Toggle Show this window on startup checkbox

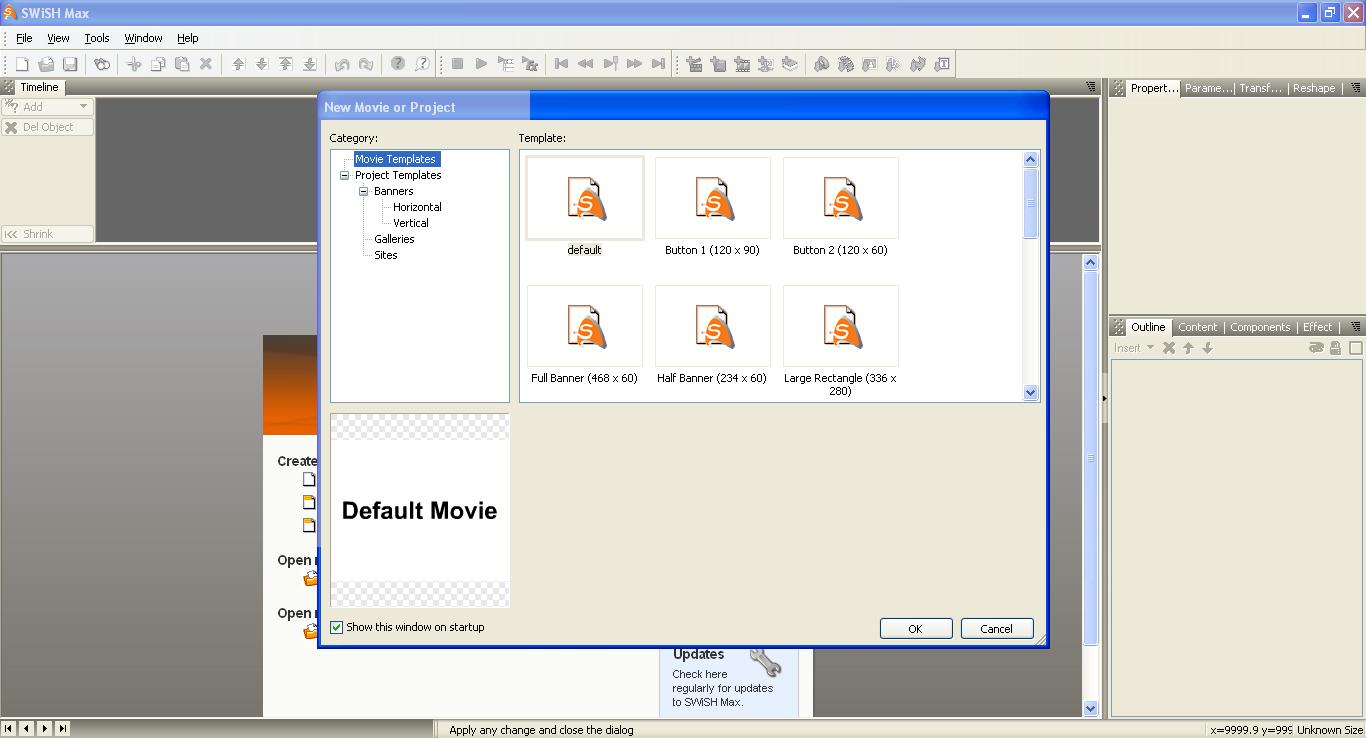click(337, 628)
